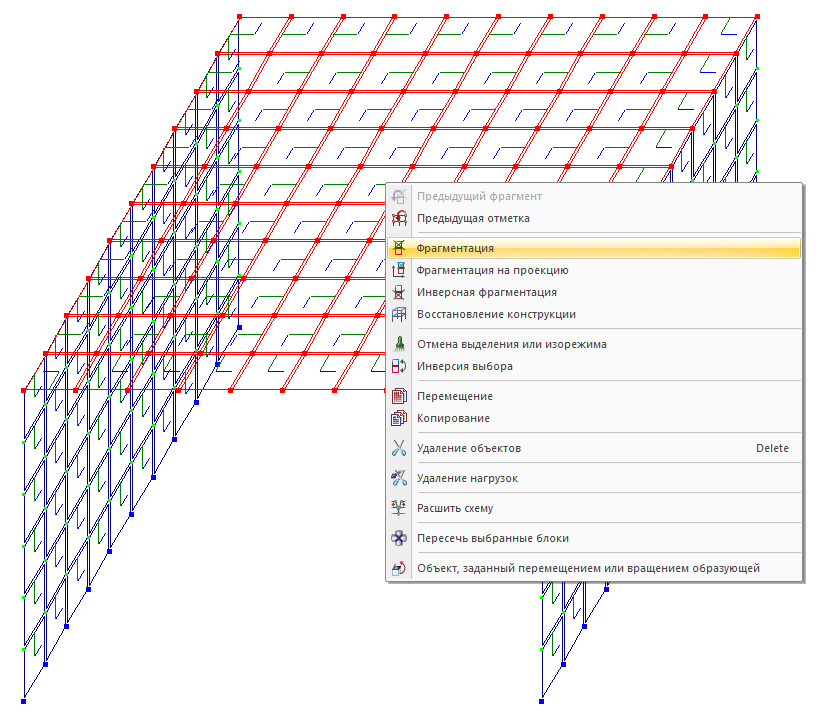Image resolution: width=822 pixels, height=719 pixels.
Task: Select Расшить схему entry
Action: point(594,507)
